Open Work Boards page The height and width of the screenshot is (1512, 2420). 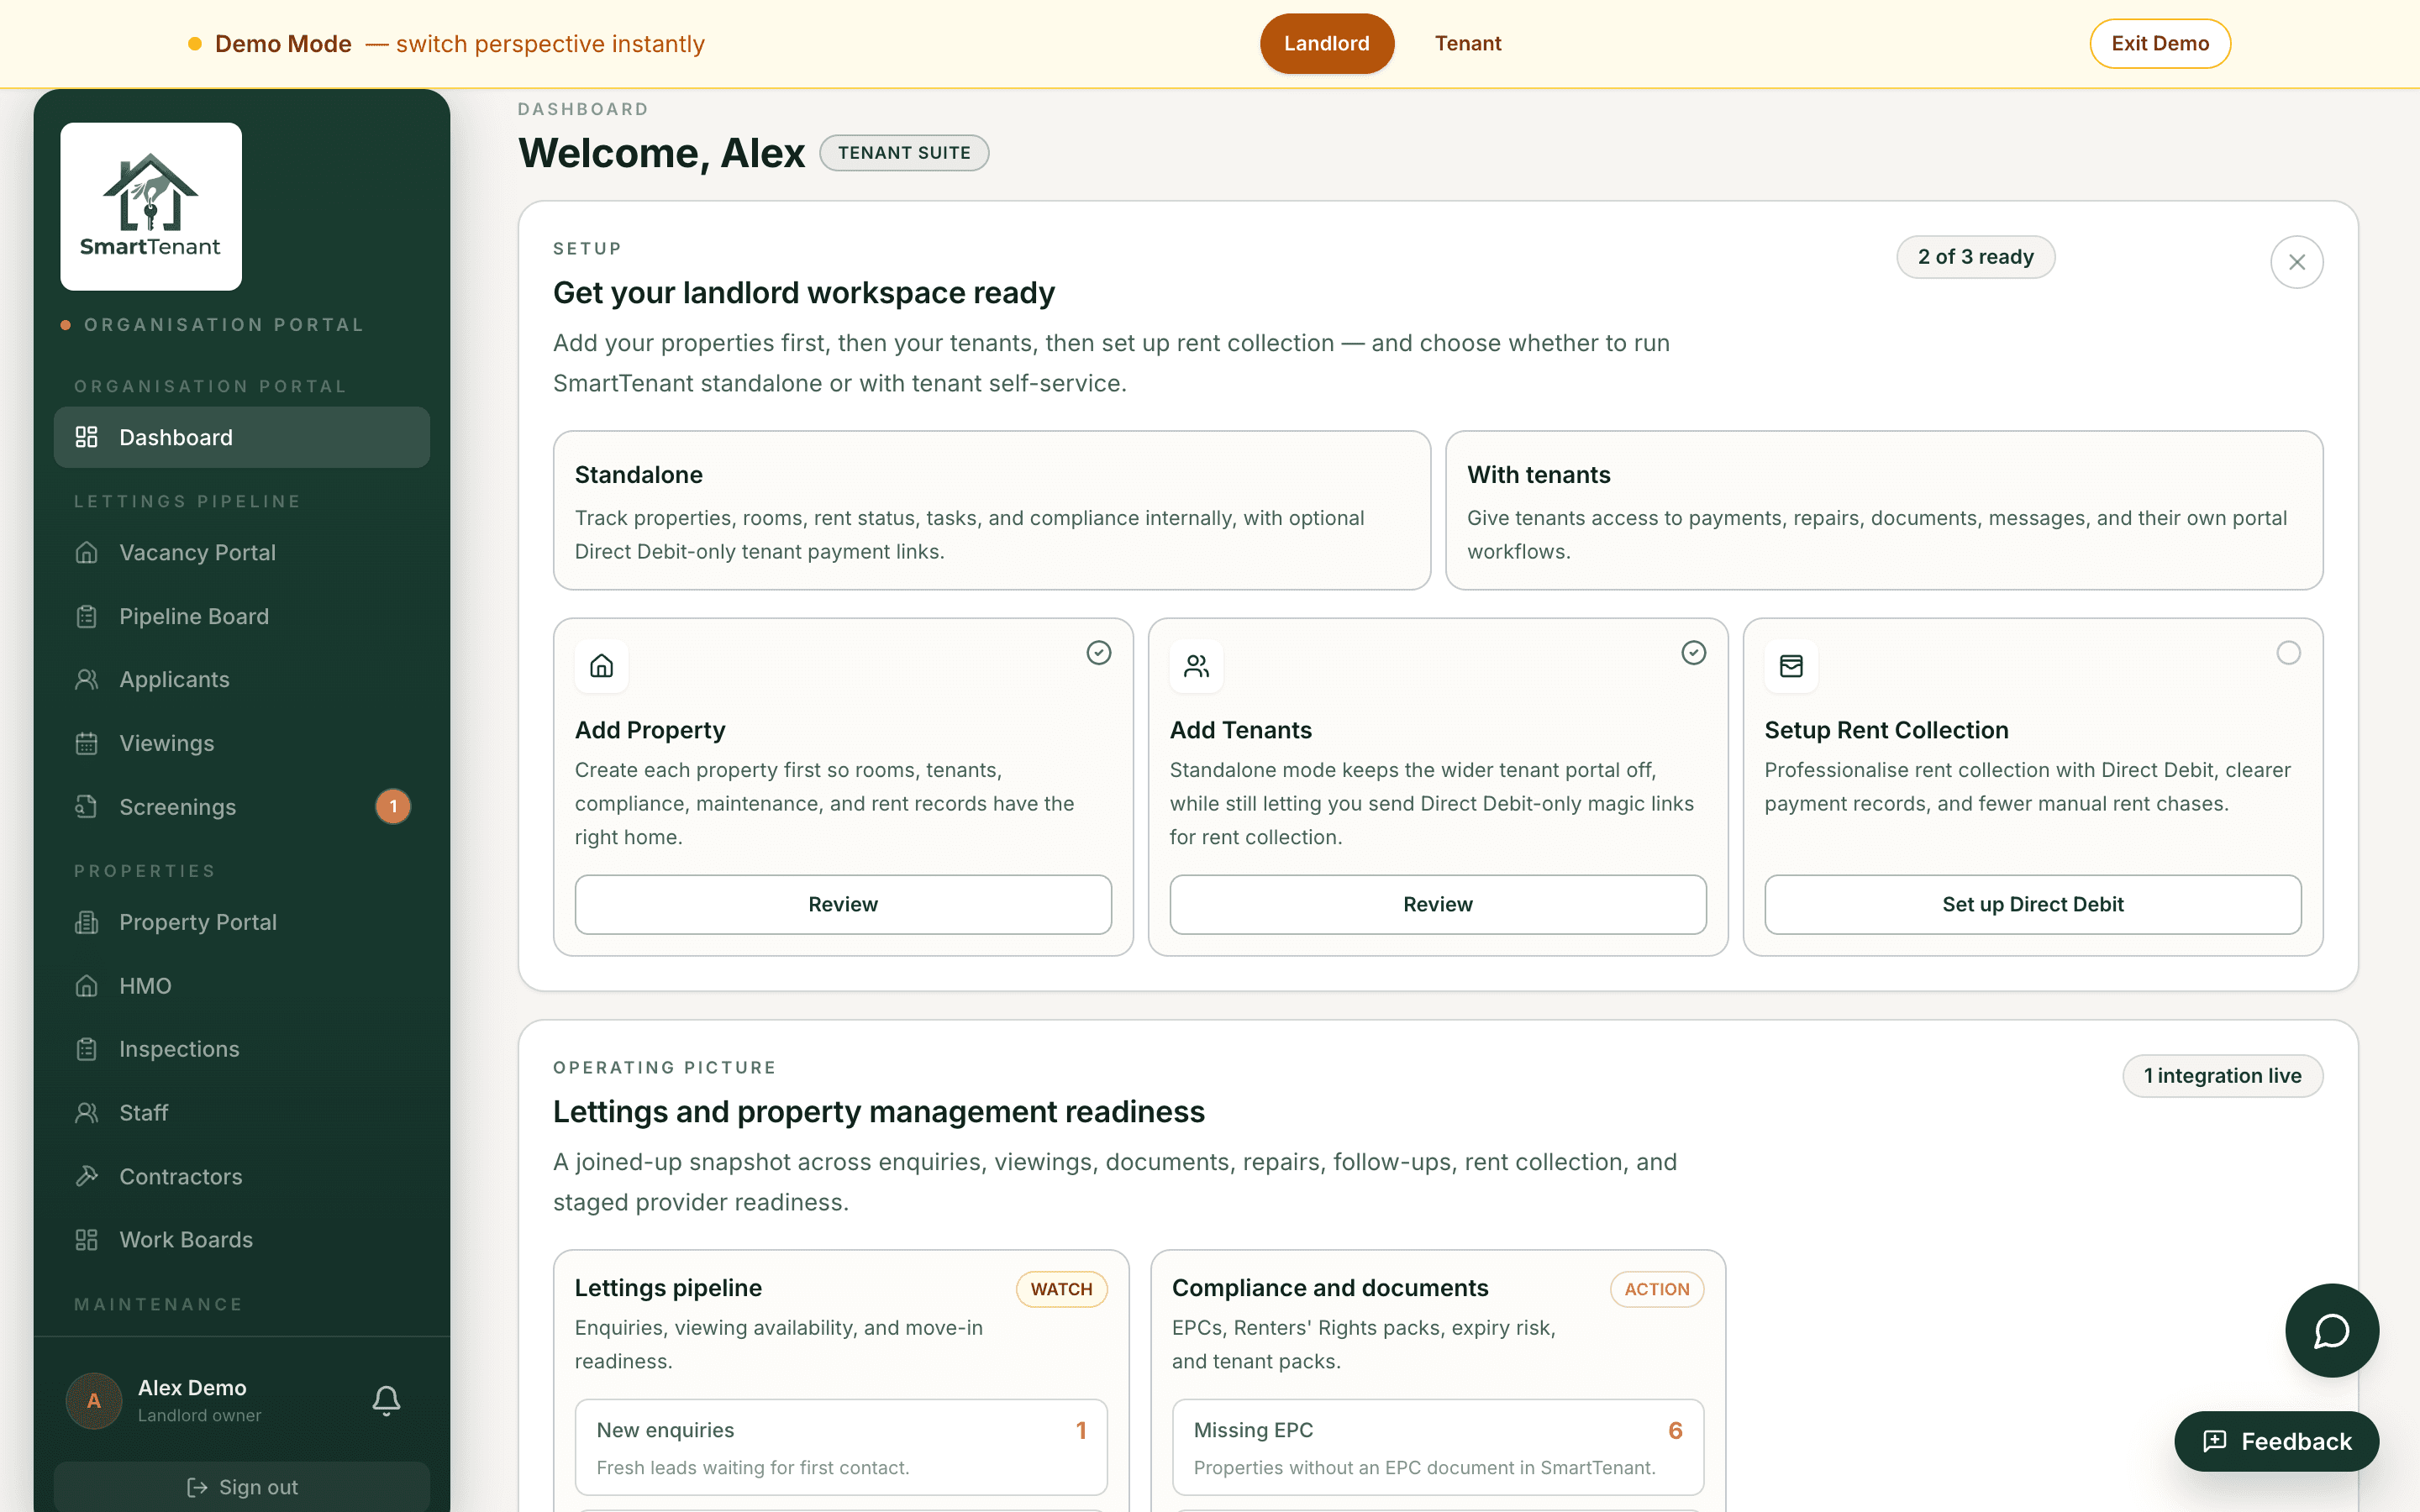(242, 1240)
